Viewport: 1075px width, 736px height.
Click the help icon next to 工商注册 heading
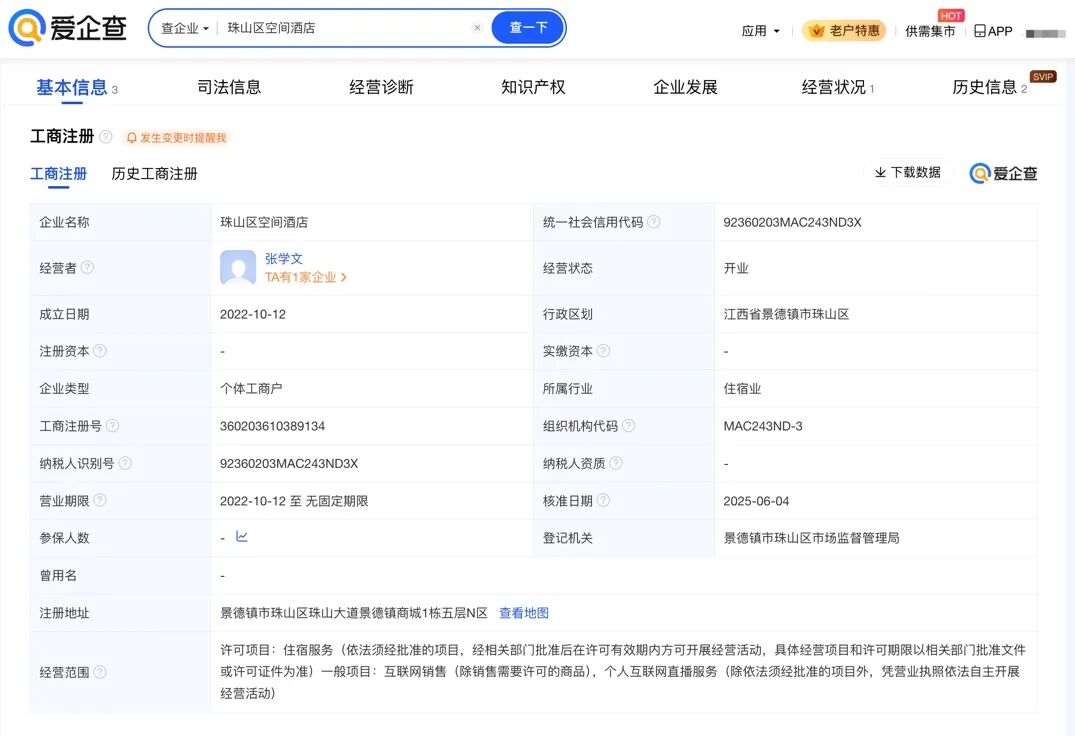coord(106,137)
